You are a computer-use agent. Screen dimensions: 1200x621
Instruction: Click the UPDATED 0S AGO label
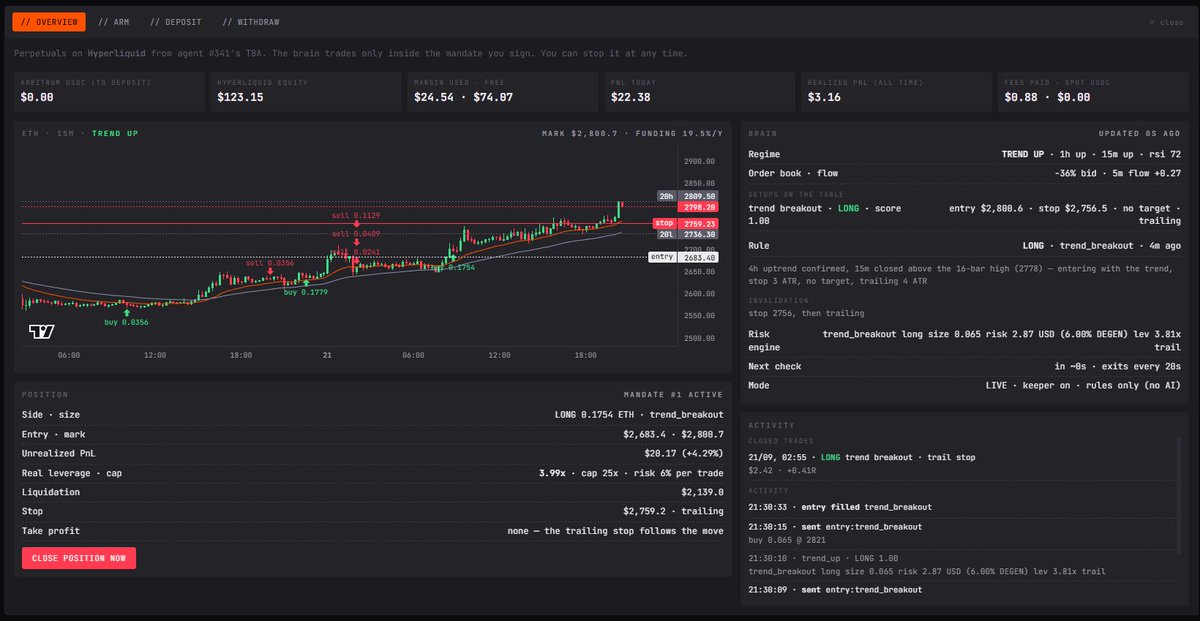tap(1138, 133)
